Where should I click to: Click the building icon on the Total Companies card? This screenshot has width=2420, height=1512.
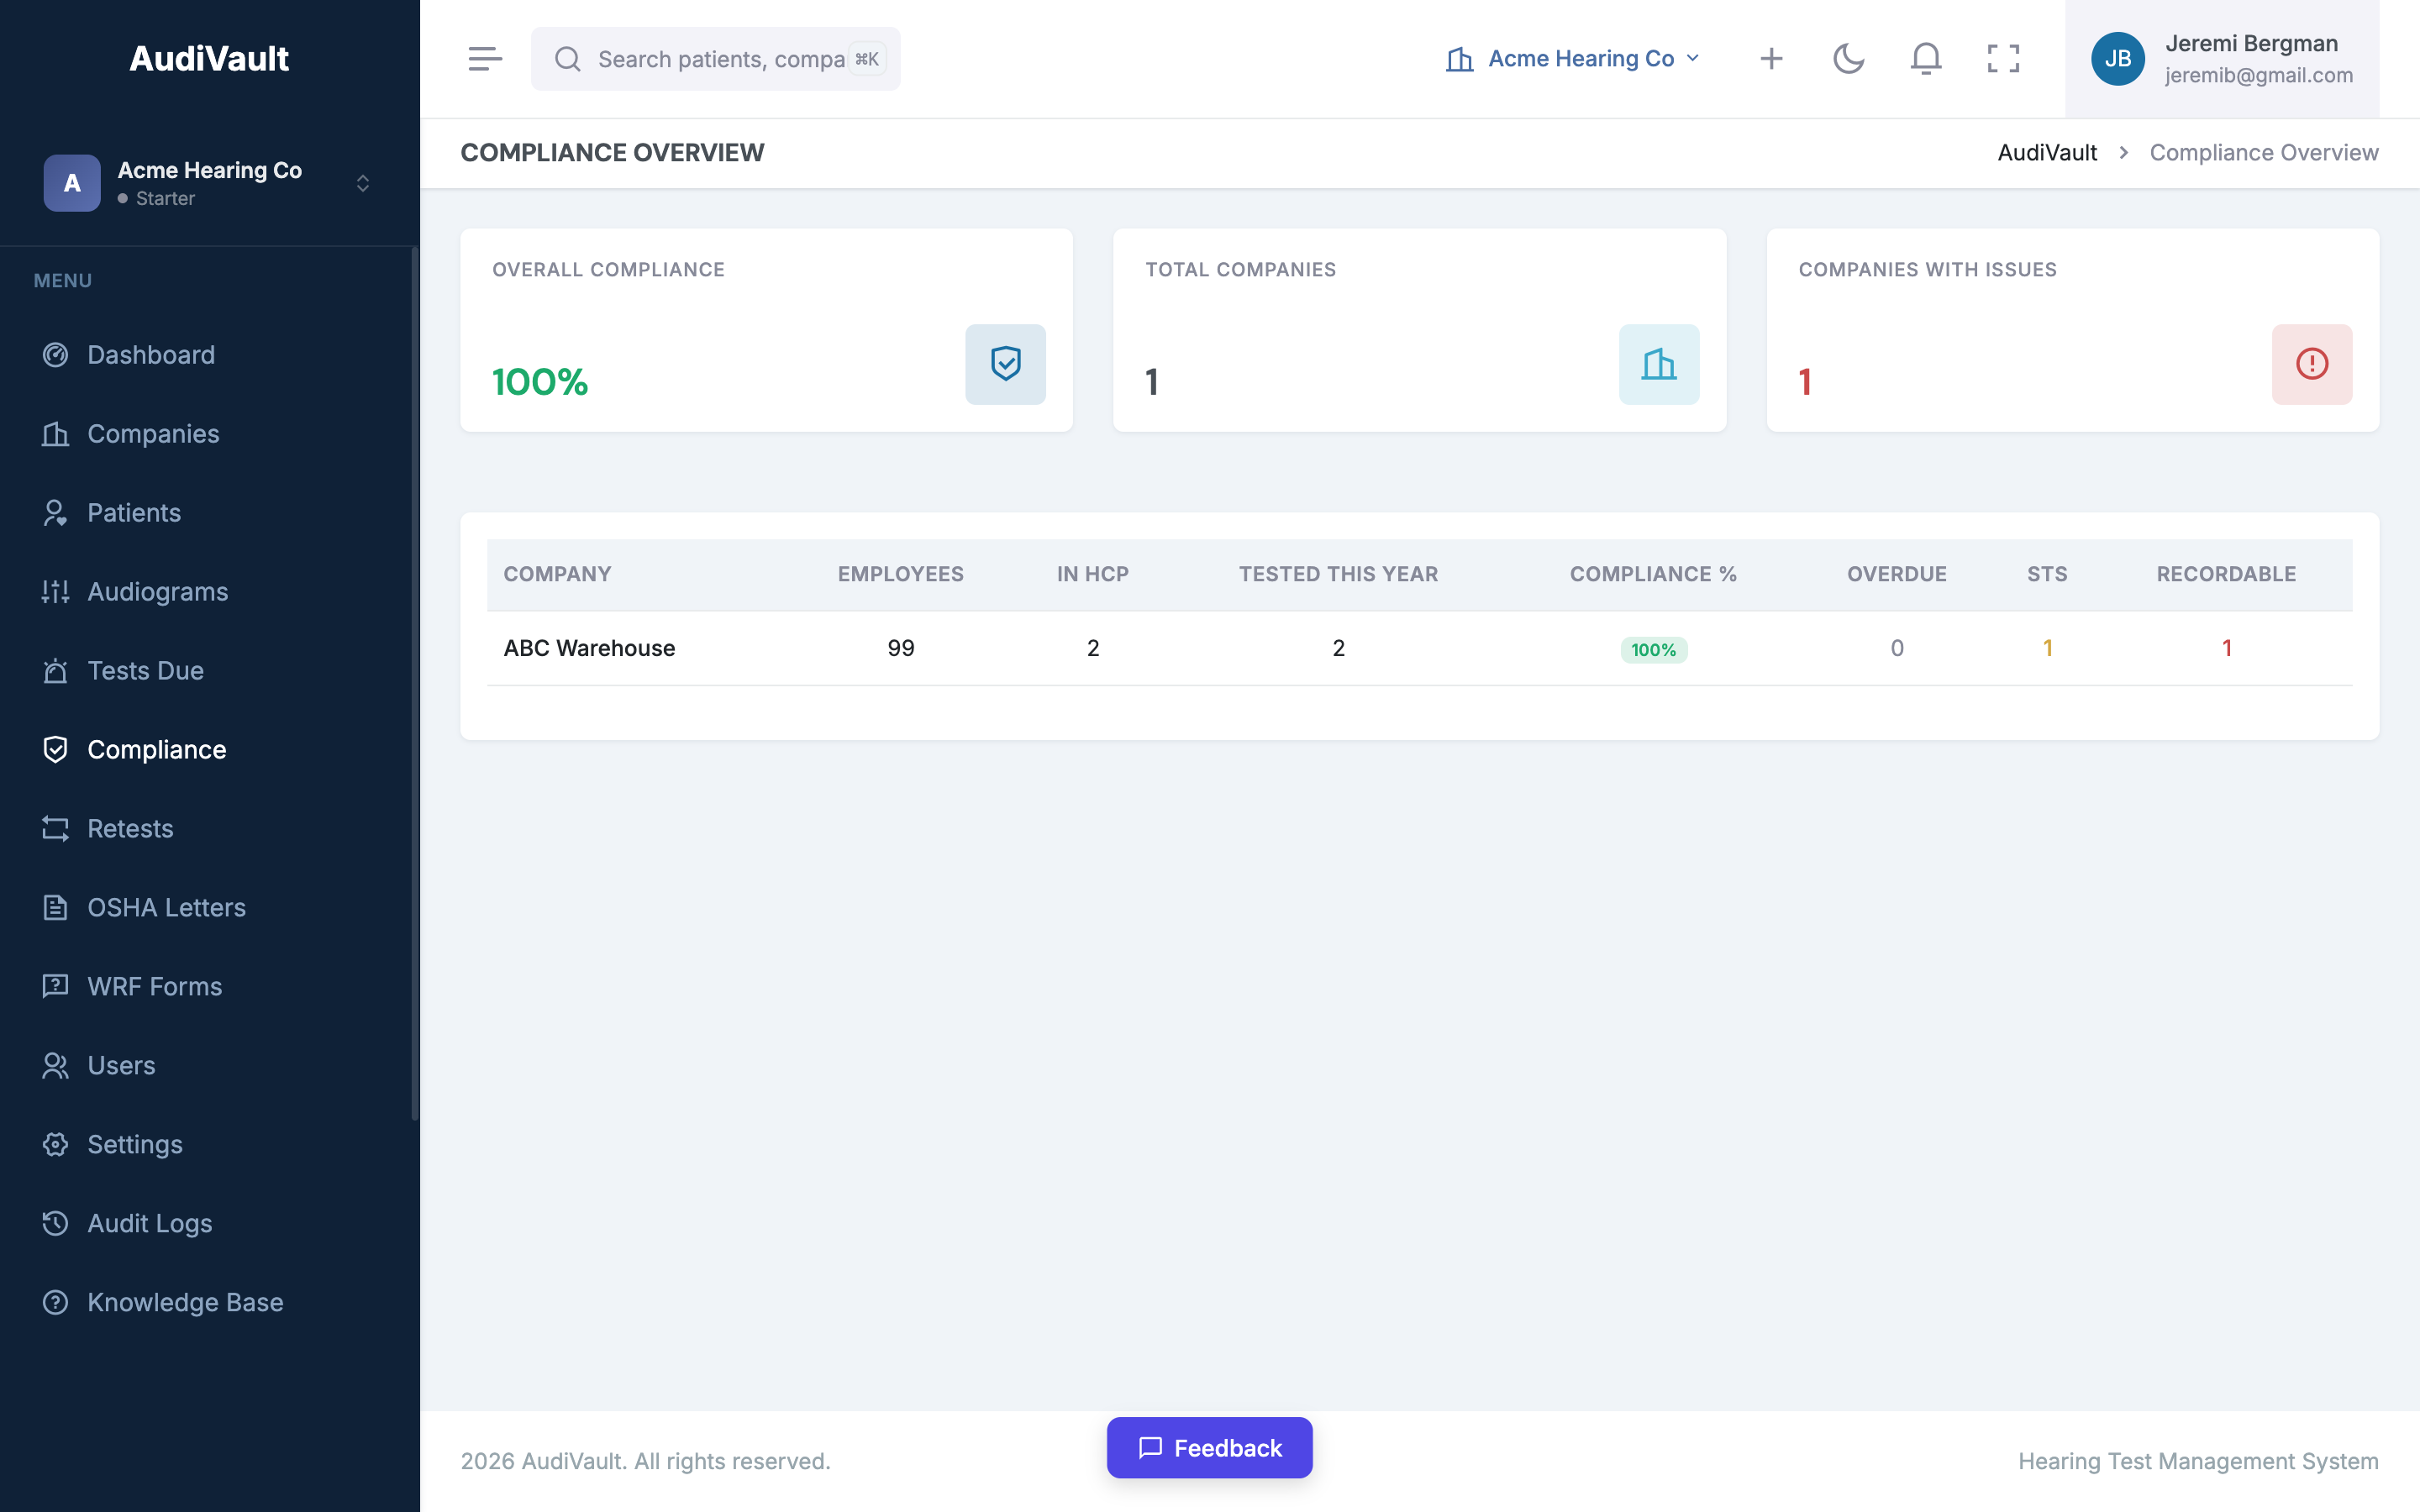pyautogui.click(x=1658, y=364)
